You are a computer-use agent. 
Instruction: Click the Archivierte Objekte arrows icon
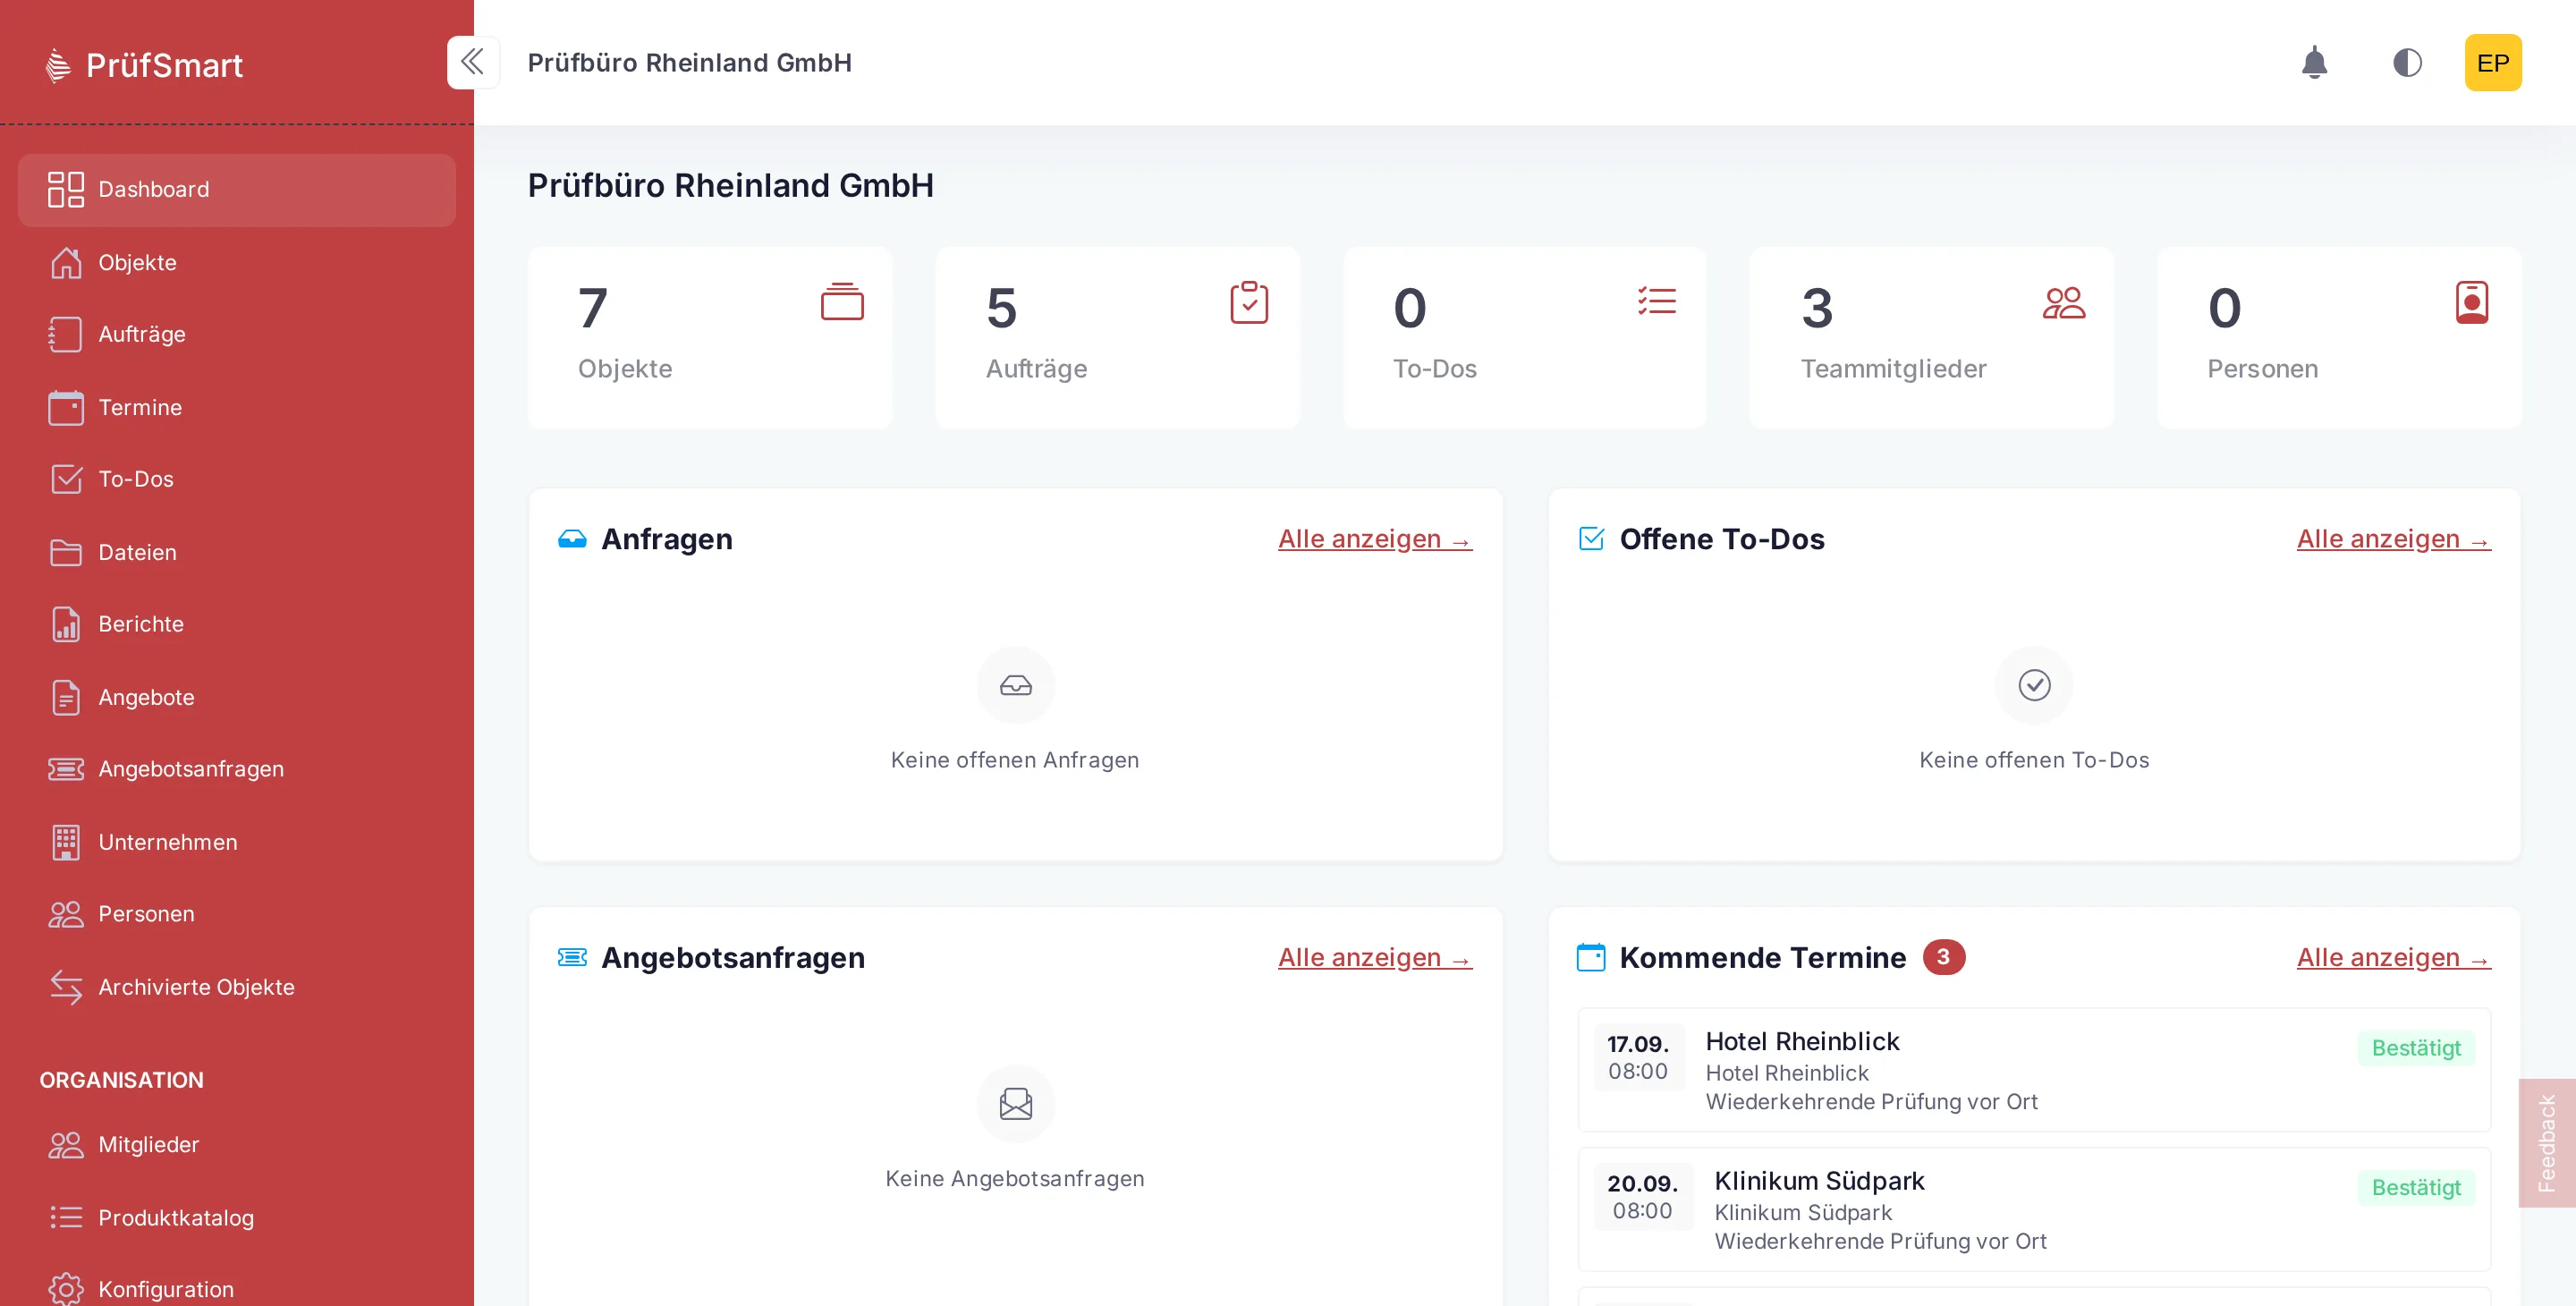(x=66, y=987)
